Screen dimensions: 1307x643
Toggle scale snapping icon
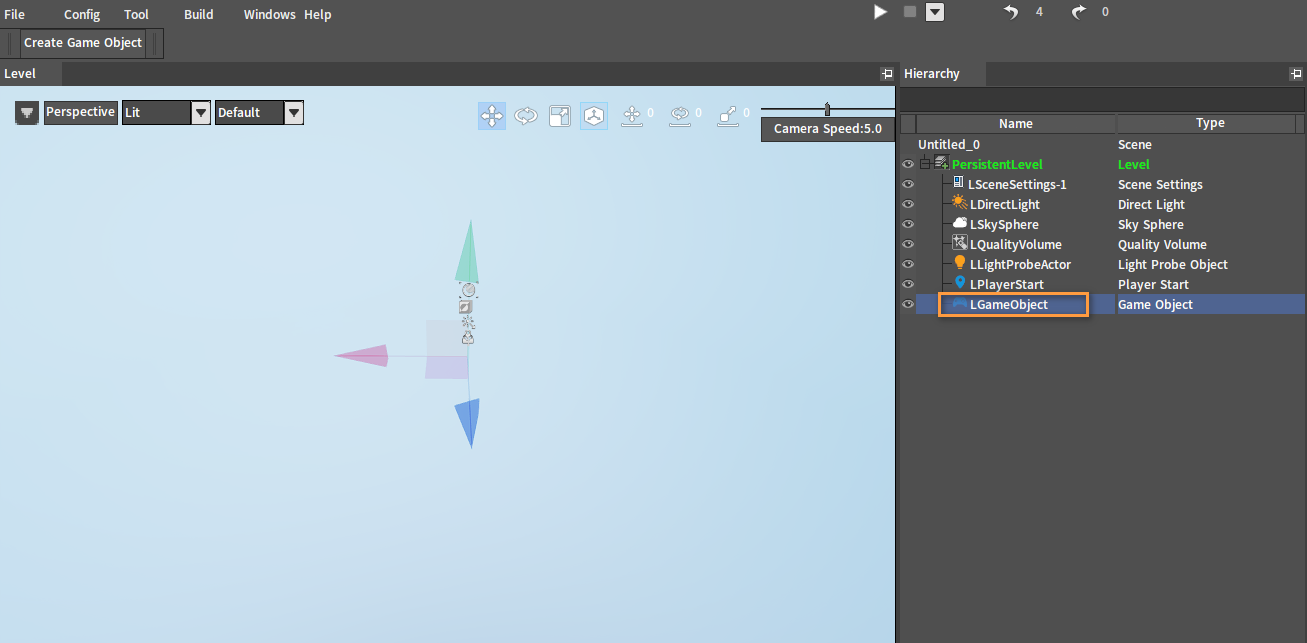point(728,116)
